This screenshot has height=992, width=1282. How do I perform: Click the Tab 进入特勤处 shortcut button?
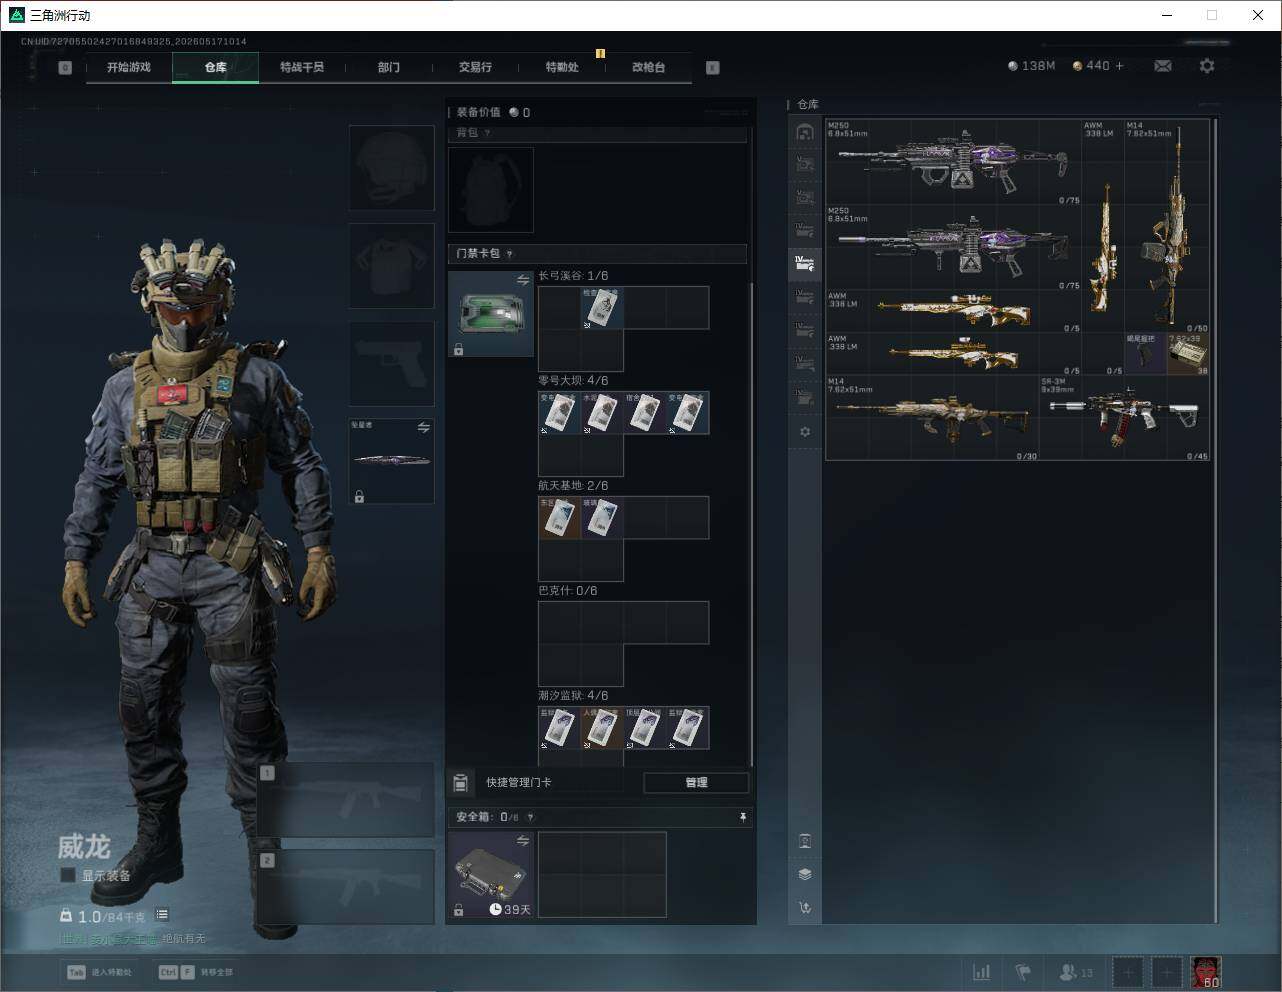100,972
